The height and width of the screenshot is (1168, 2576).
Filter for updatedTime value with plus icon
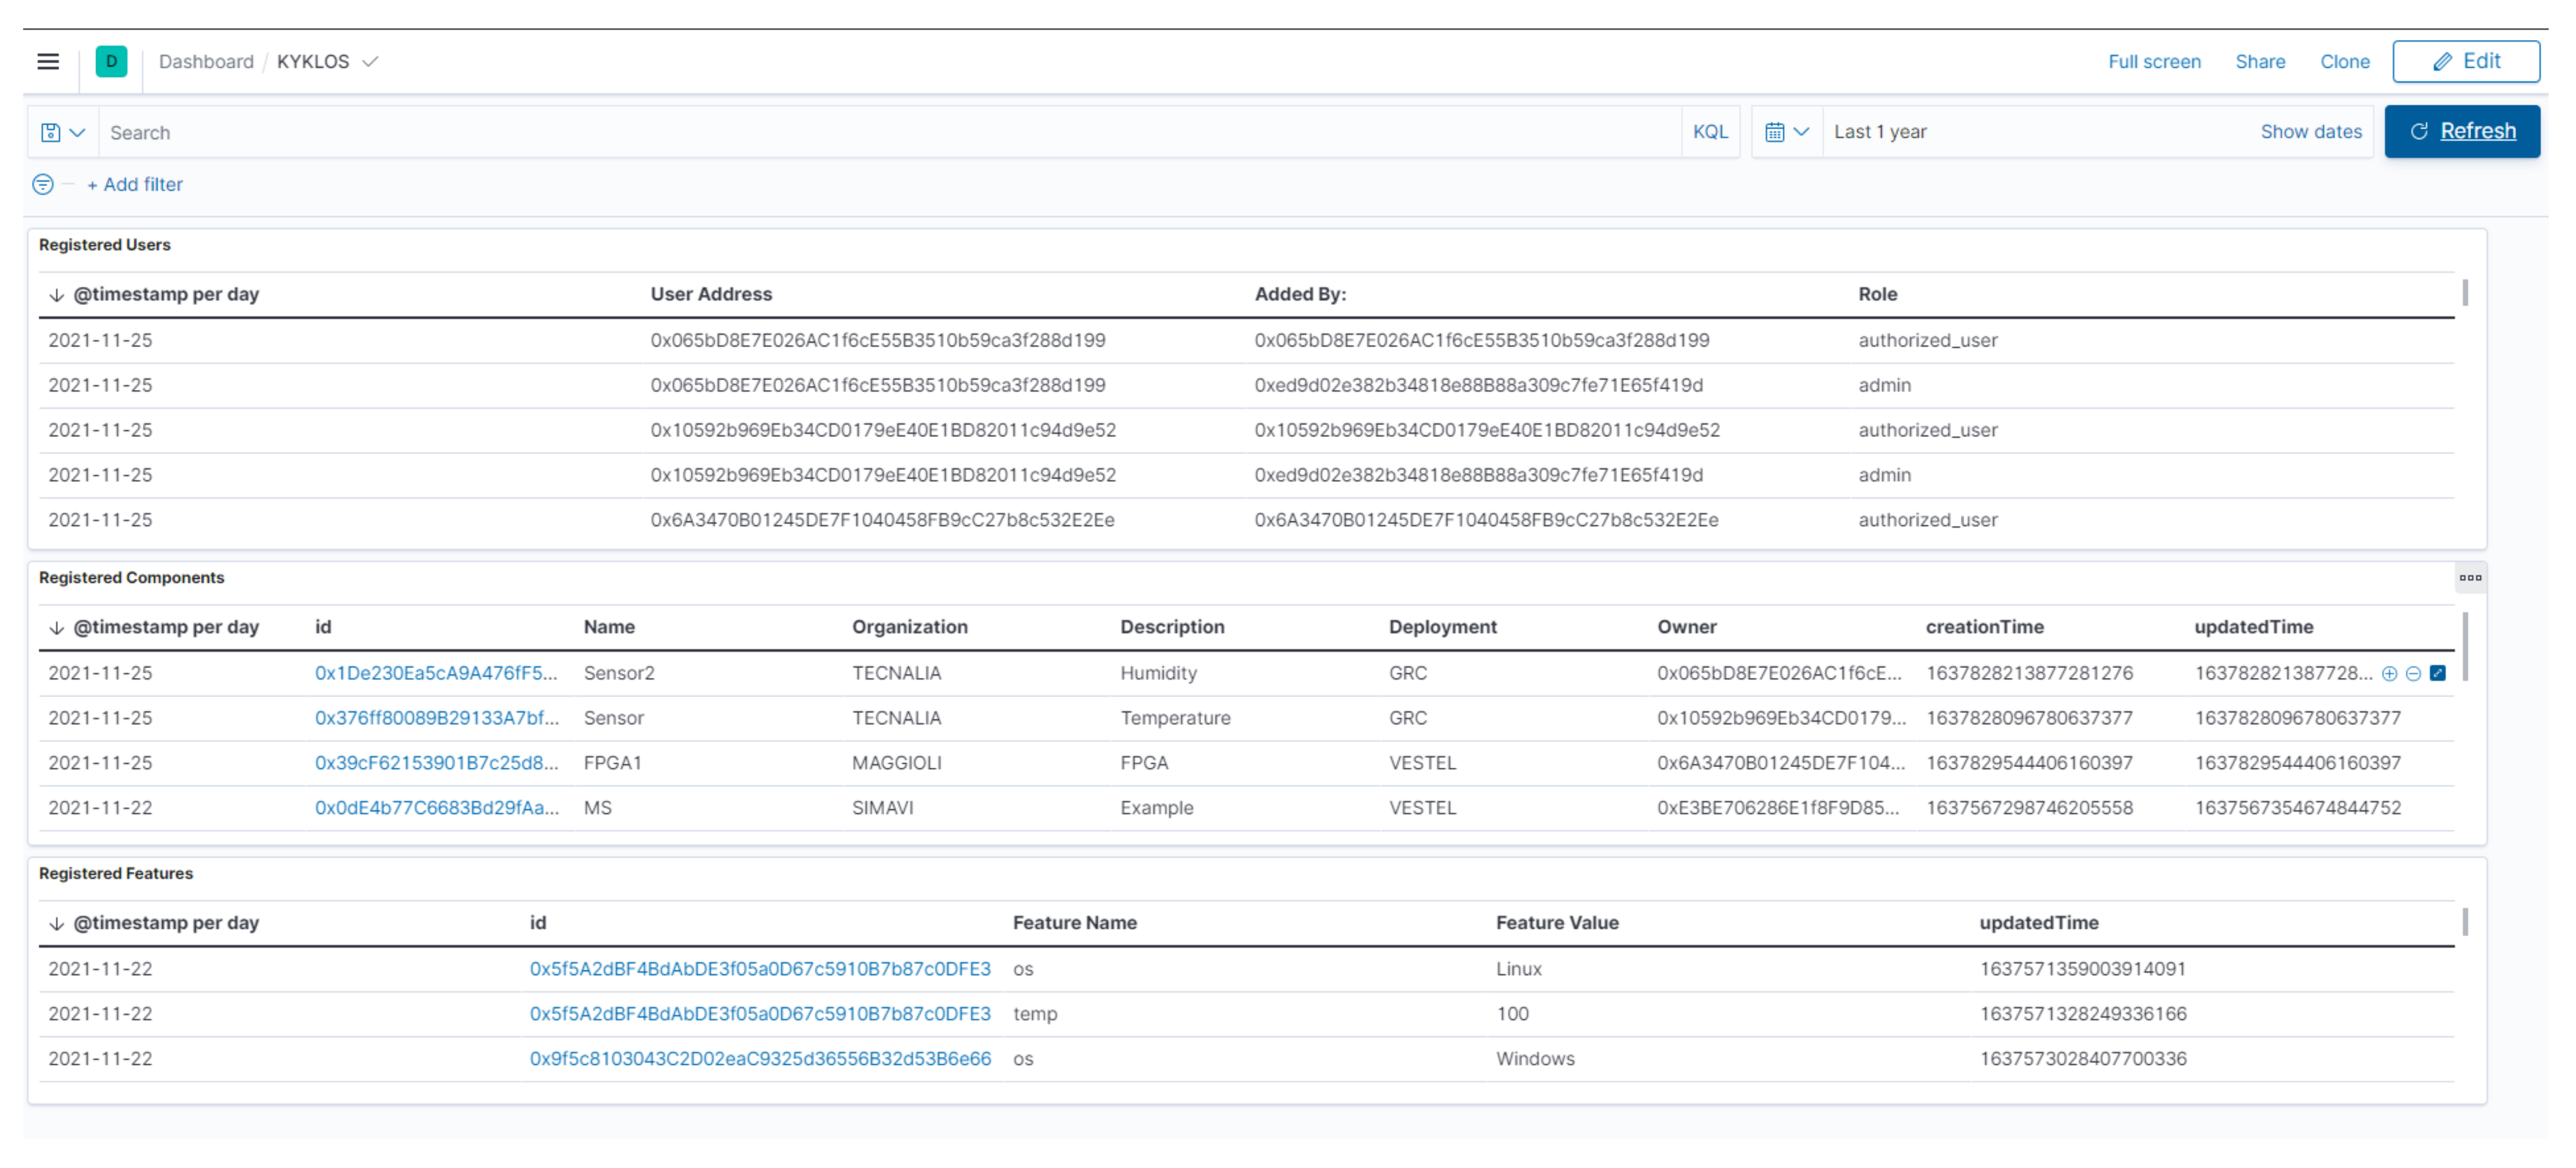2389,674
